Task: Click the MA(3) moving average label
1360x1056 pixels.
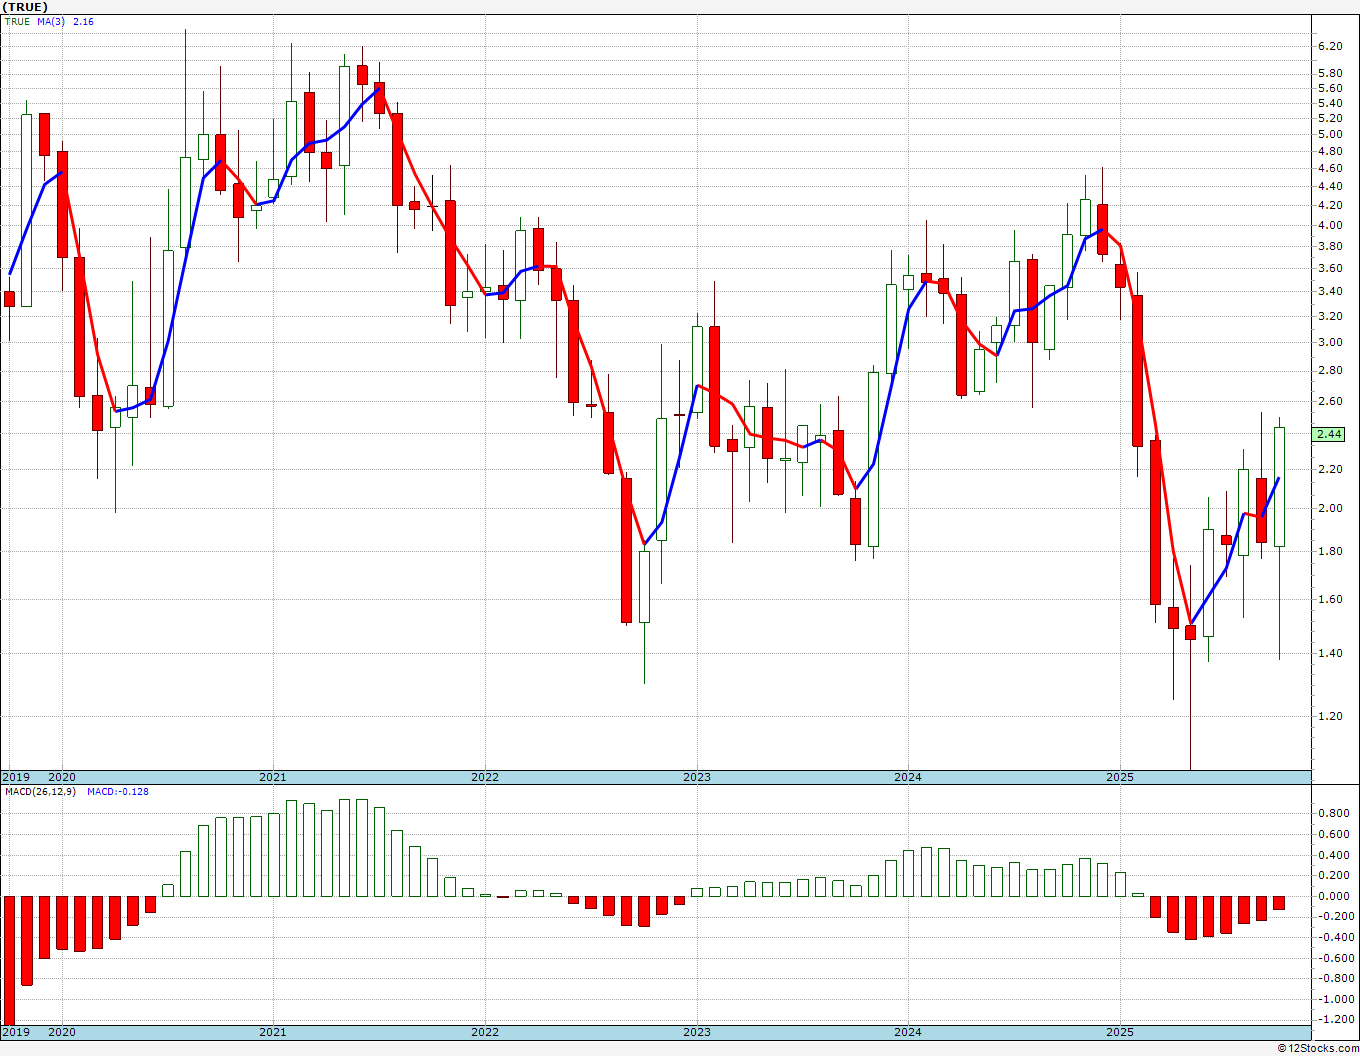Action: [x=51, y=21]
